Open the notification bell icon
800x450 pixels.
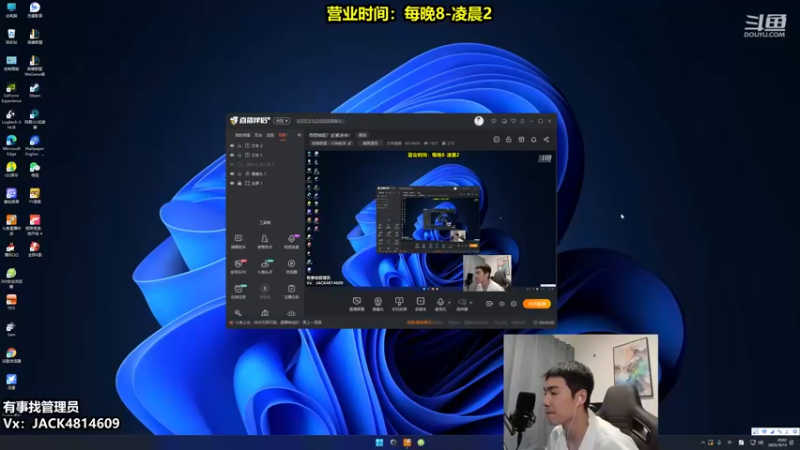(x=534, y=139)
